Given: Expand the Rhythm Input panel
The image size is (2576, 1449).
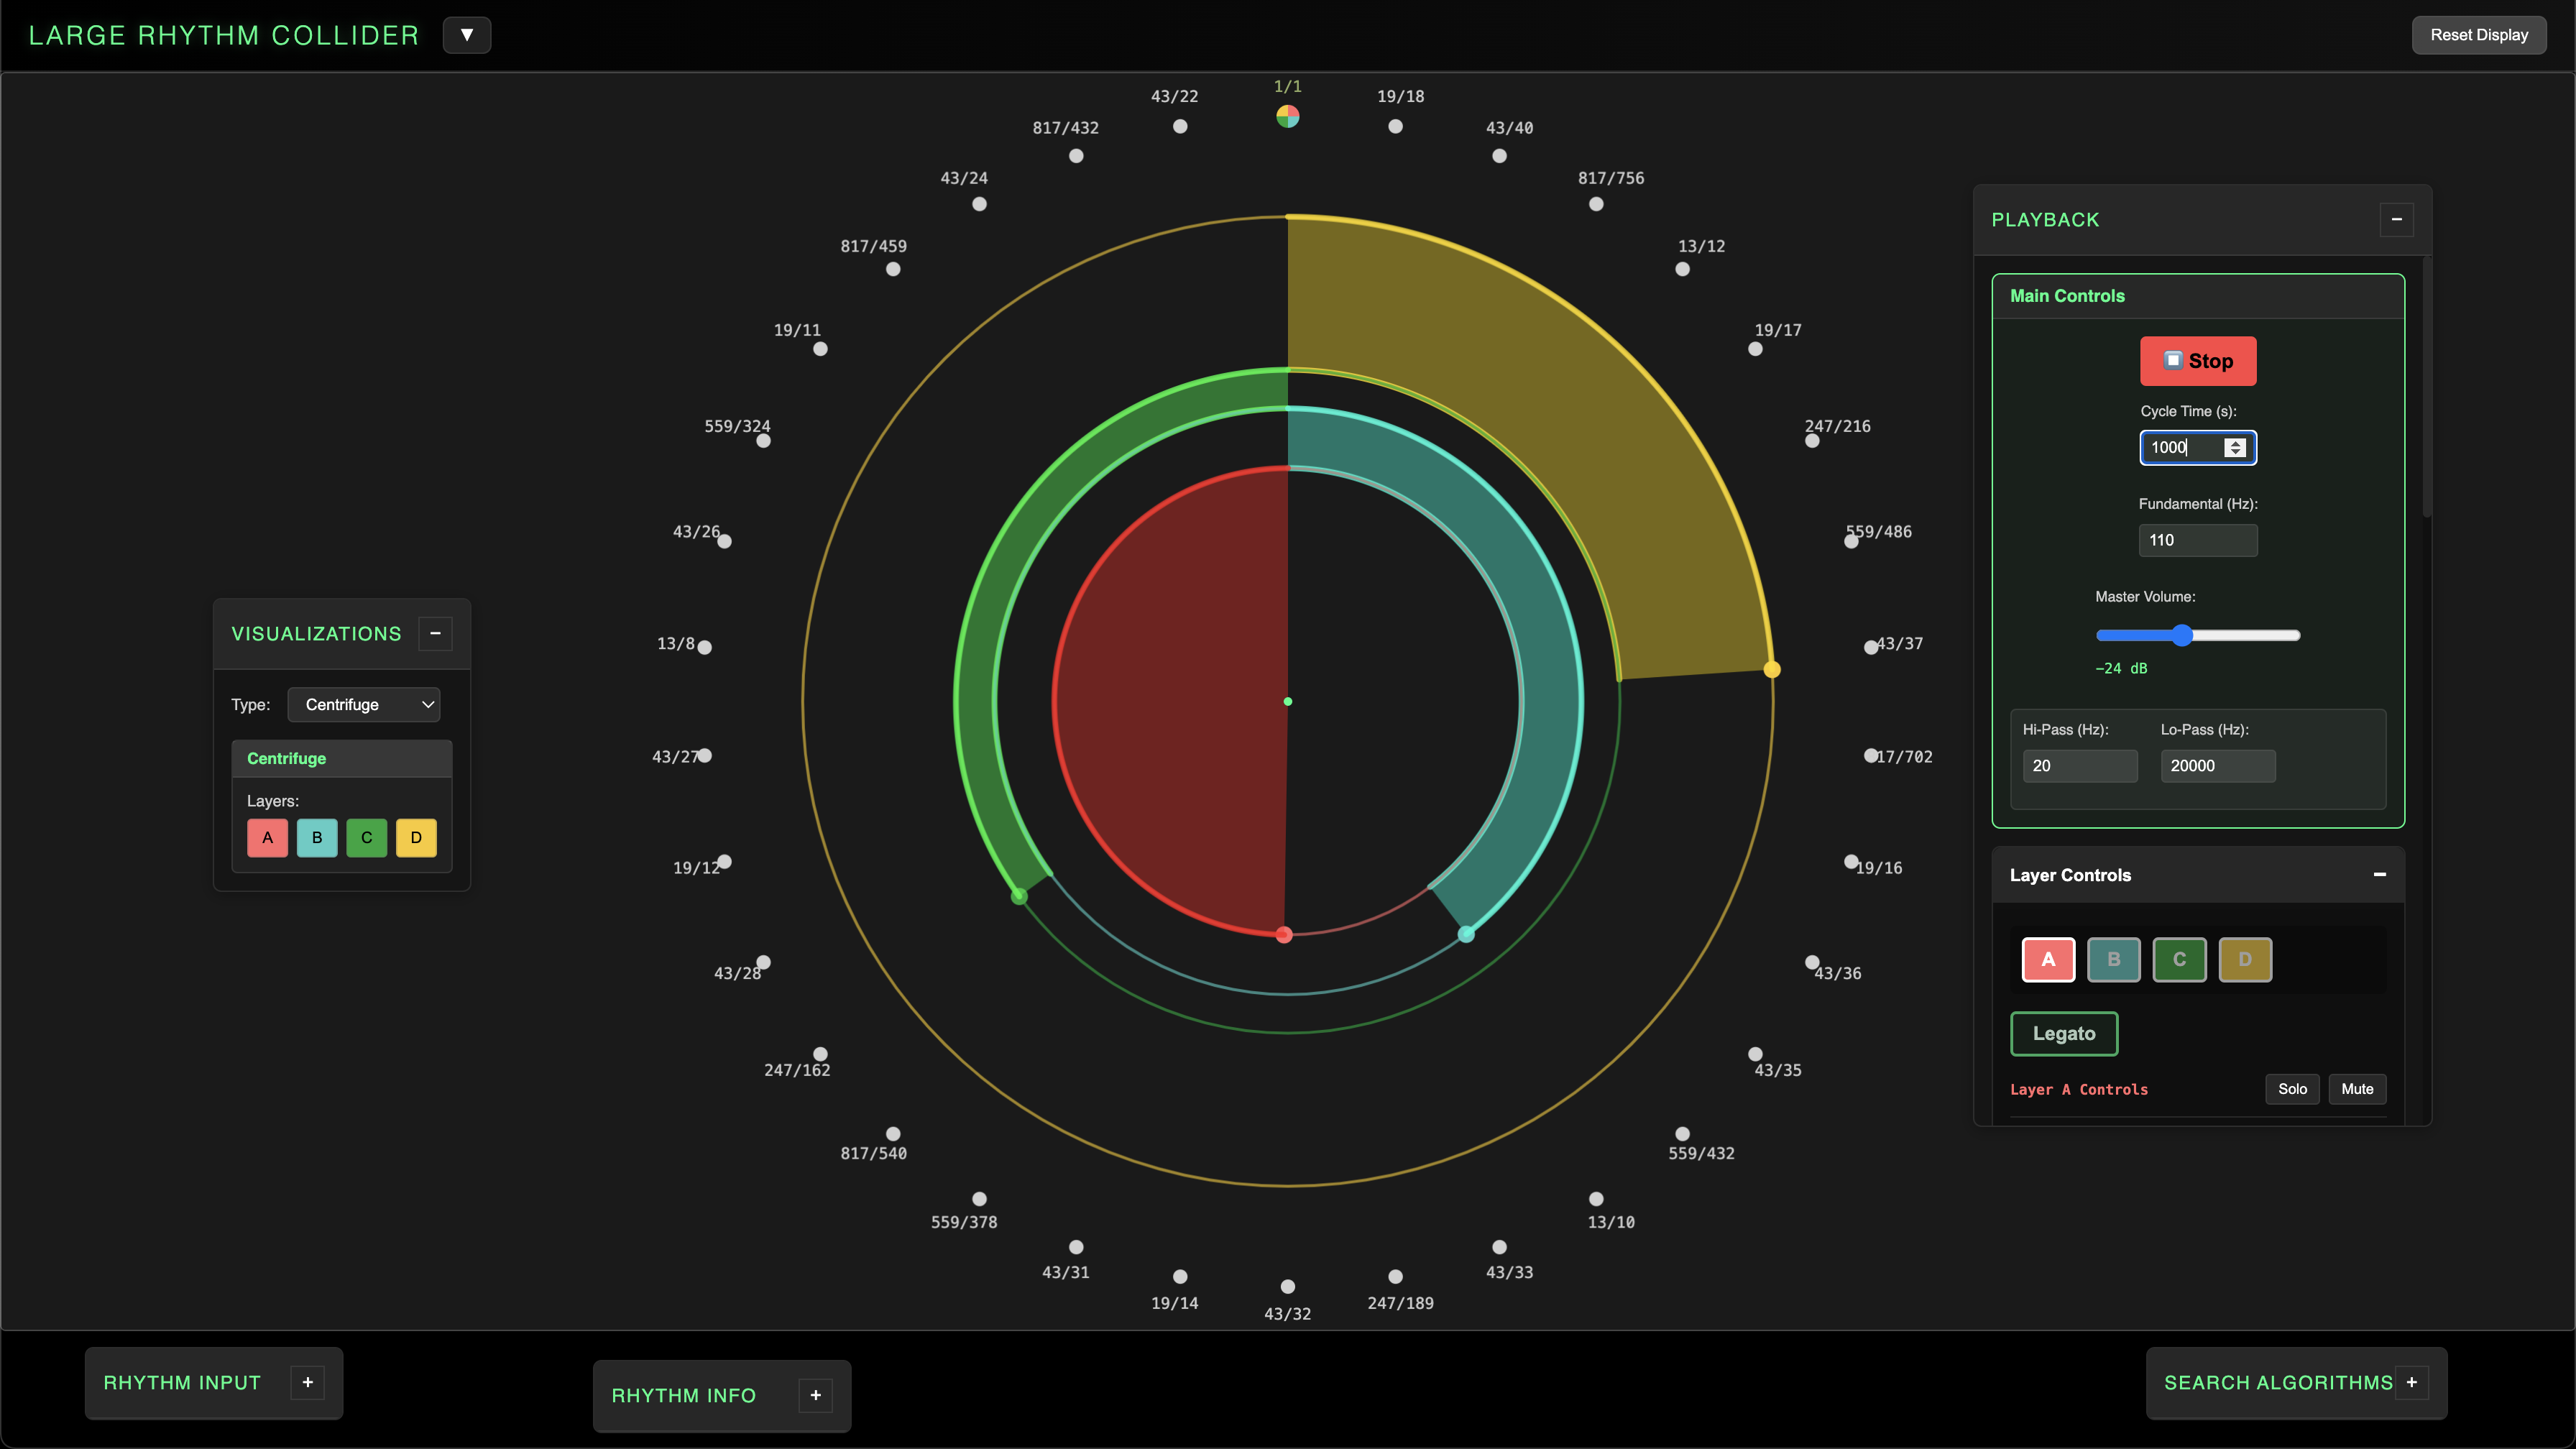Looking at the screenshot, I should (307, 1382).
